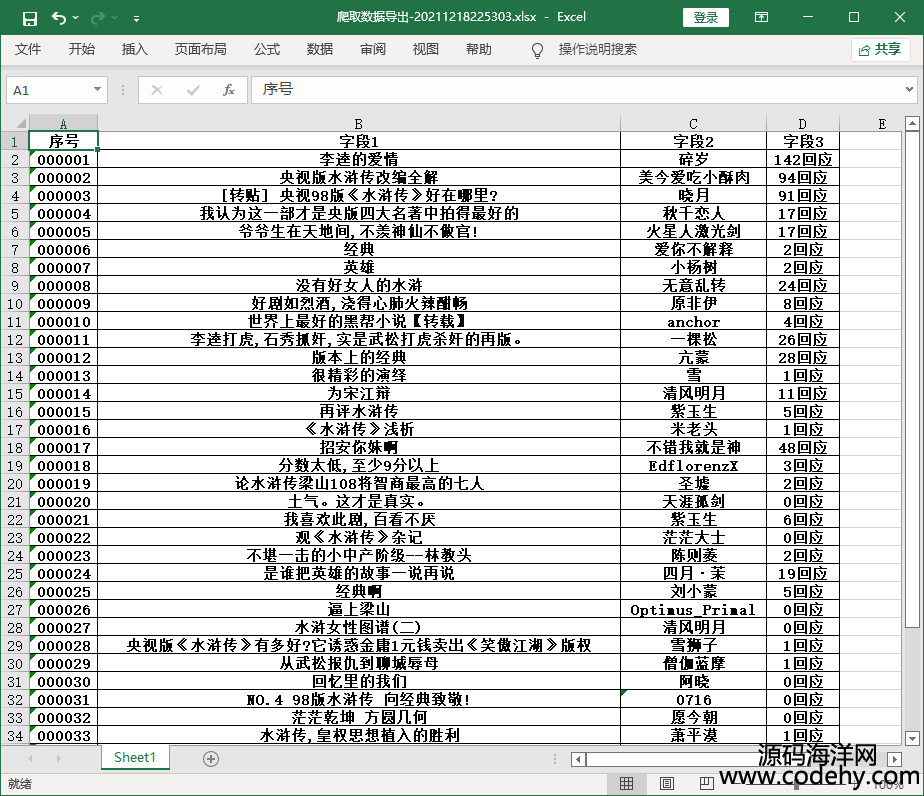Expand the formula bar chevron
The image size is (924, 796).
(909, 90)
